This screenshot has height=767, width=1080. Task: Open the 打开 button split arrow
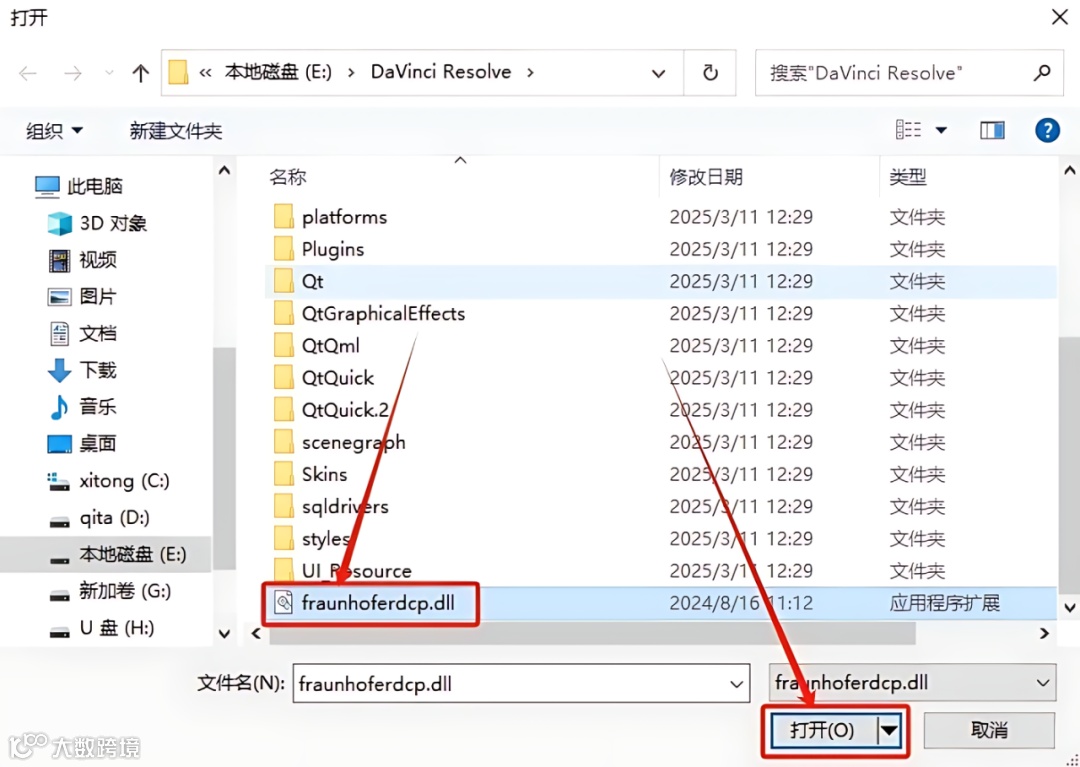pos(889,730)
